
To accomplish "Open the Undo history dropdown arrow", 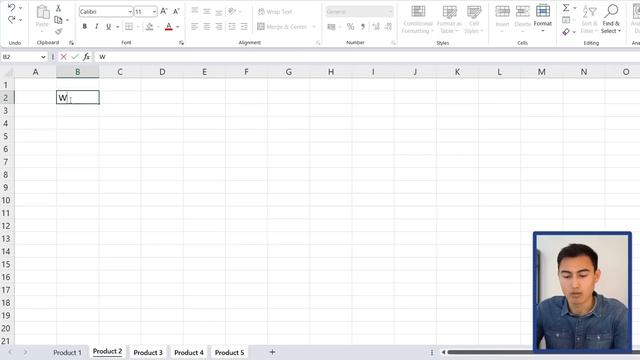I will pyautogui.click(x=20, y=8).
